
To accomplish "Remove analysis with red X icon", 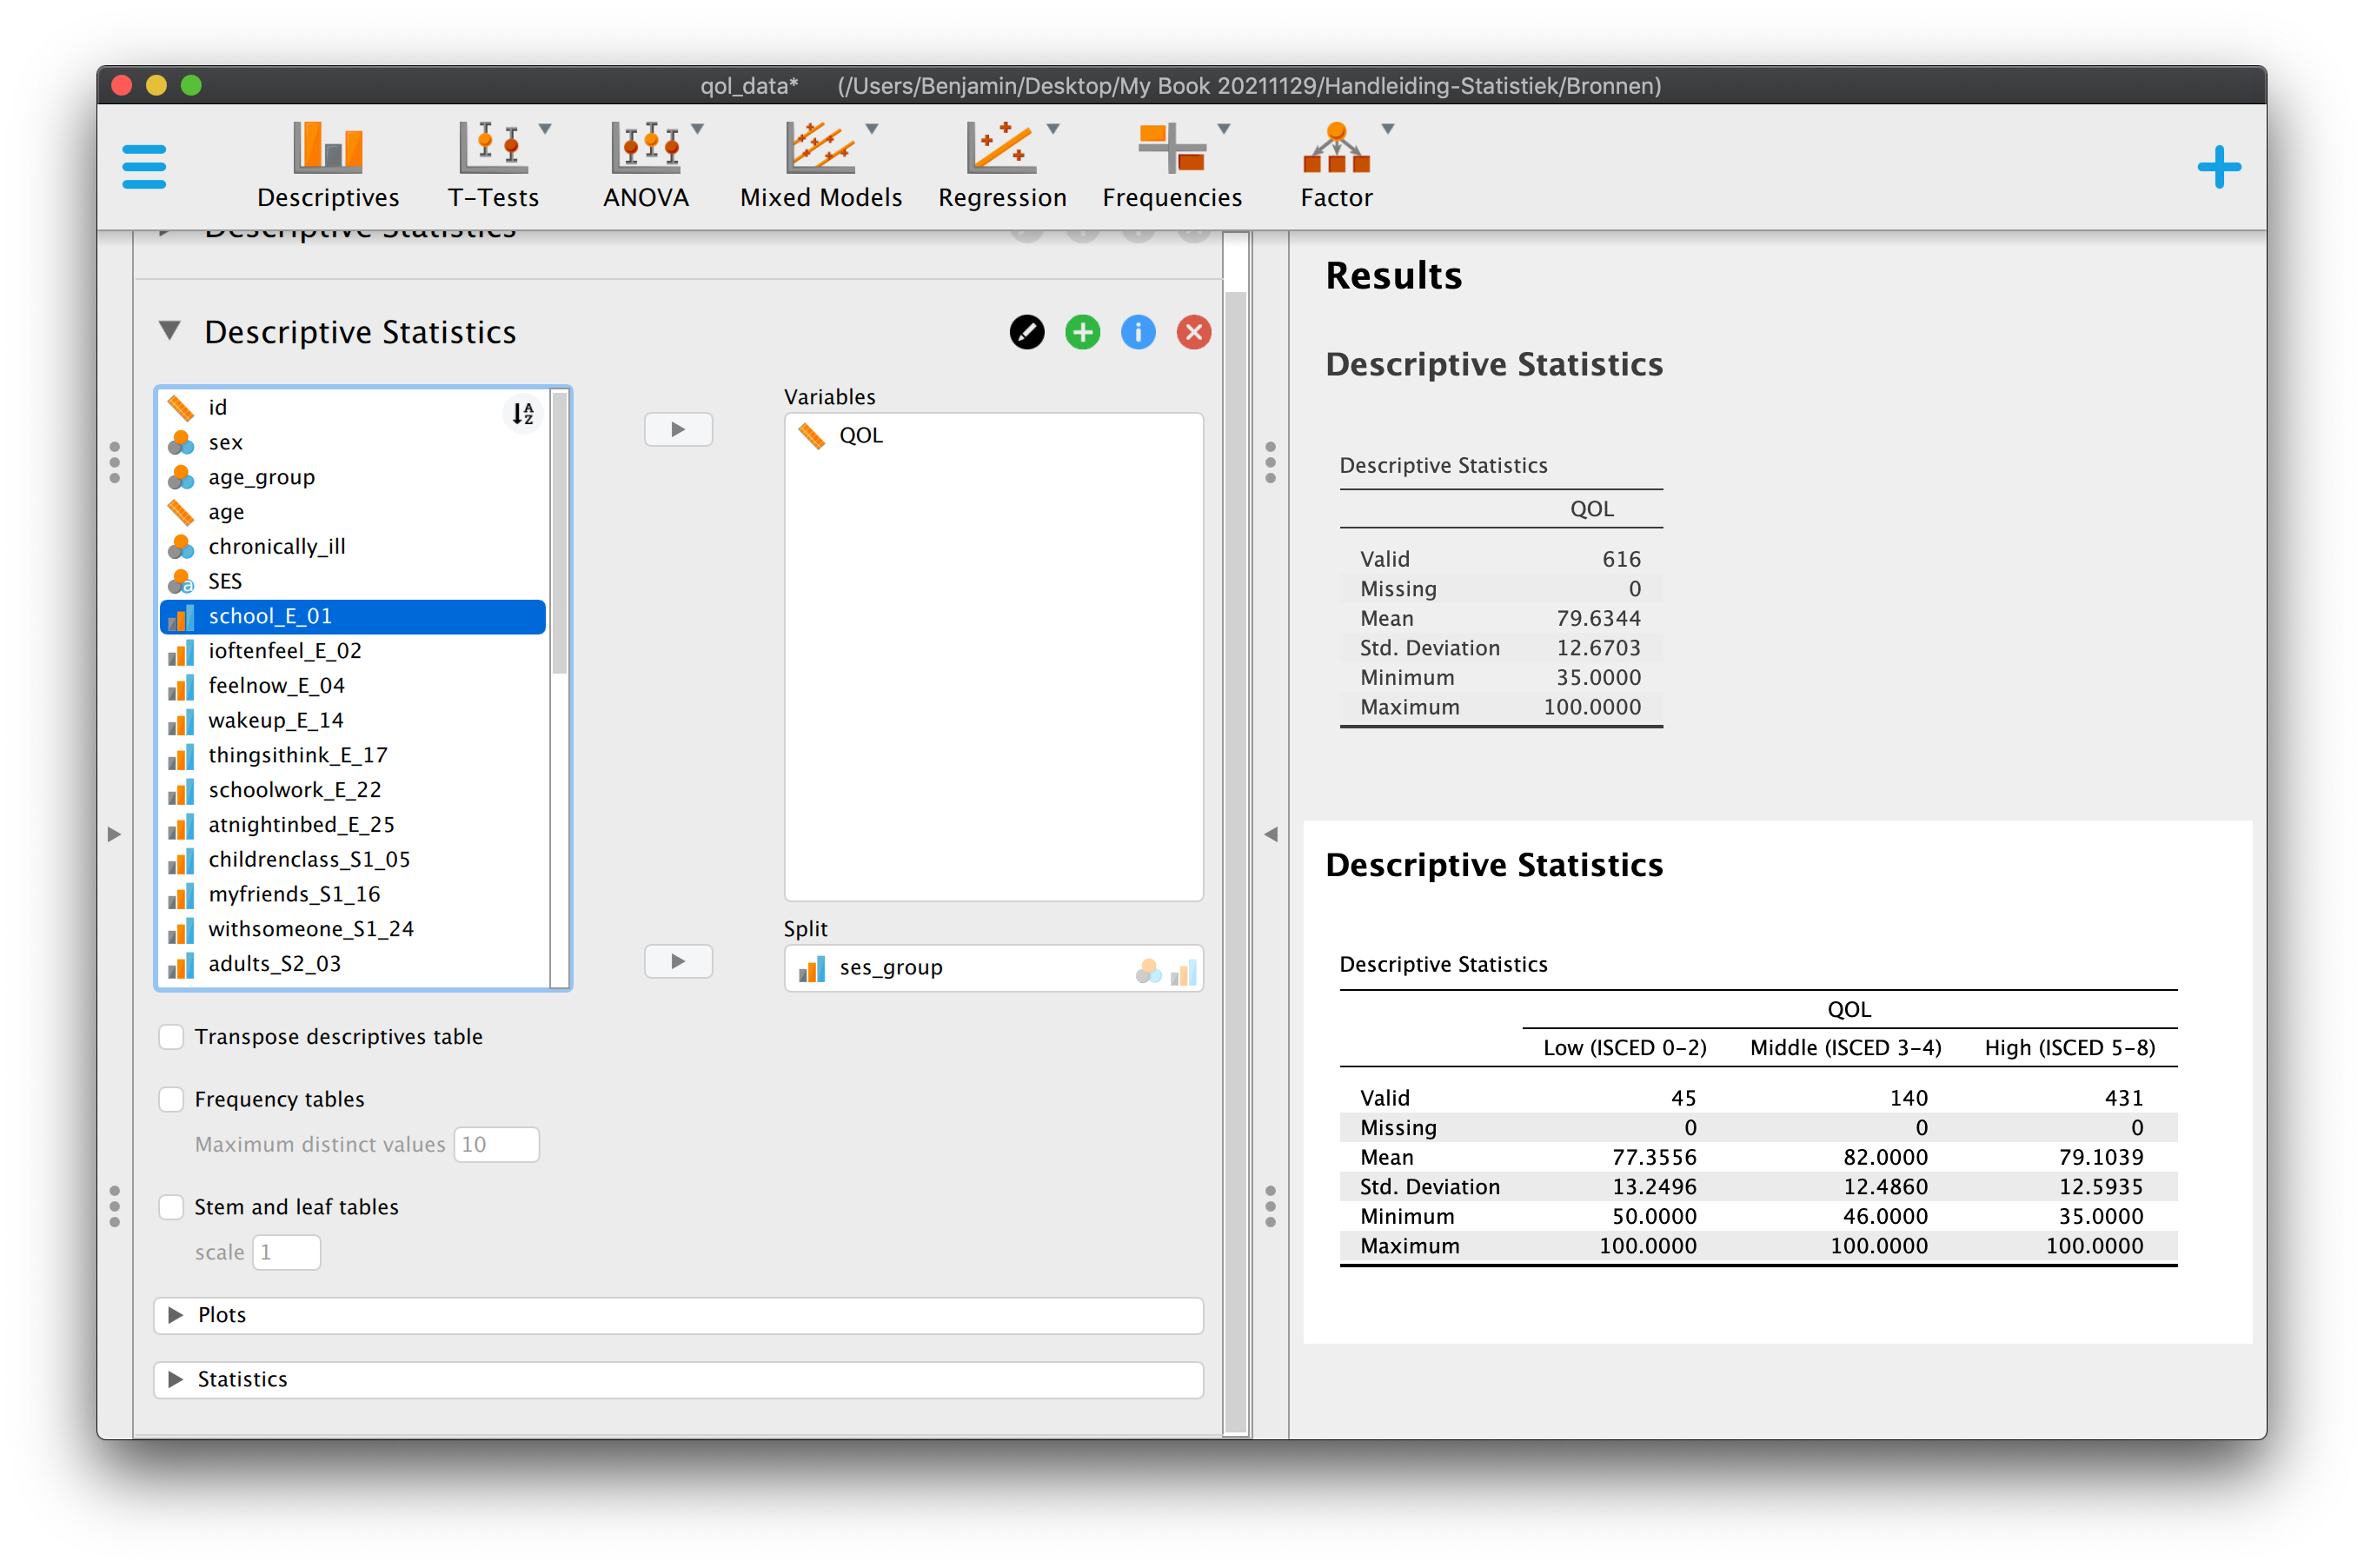I will coord(1194,332).
